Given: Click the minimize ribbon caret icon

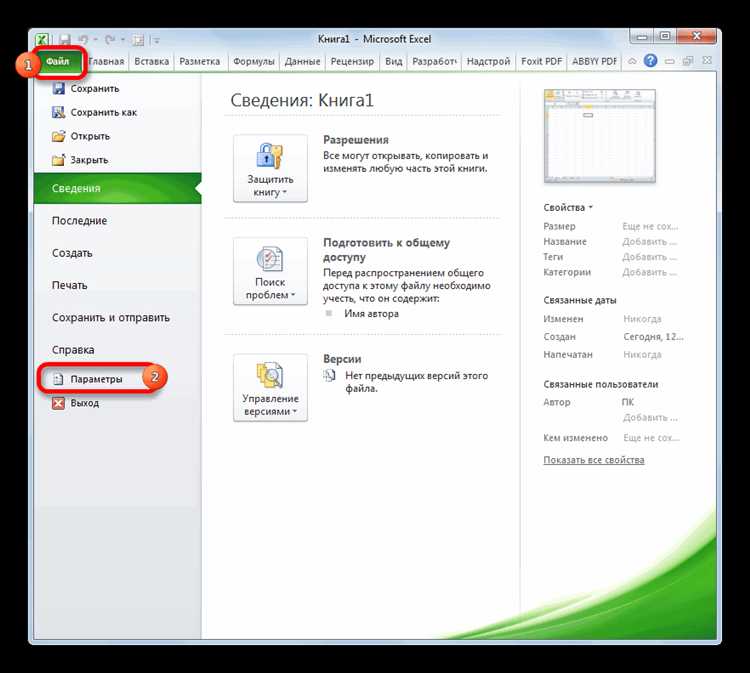Looking at the screenshot, I should (x=632, y=61).
